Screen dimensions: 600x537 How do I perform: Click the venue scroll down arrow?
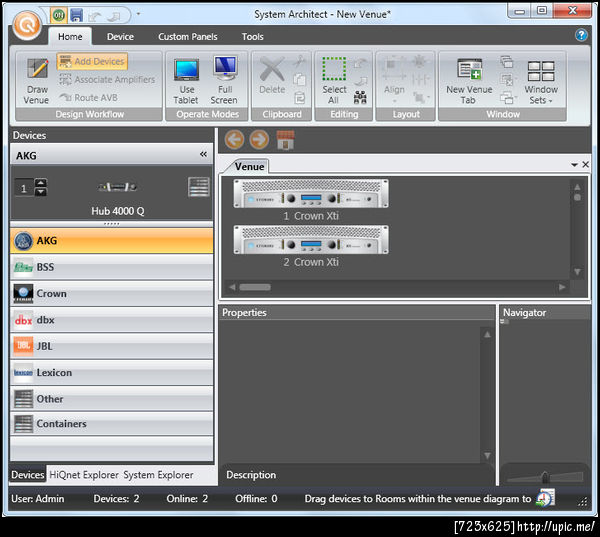[x=577, y=272]
